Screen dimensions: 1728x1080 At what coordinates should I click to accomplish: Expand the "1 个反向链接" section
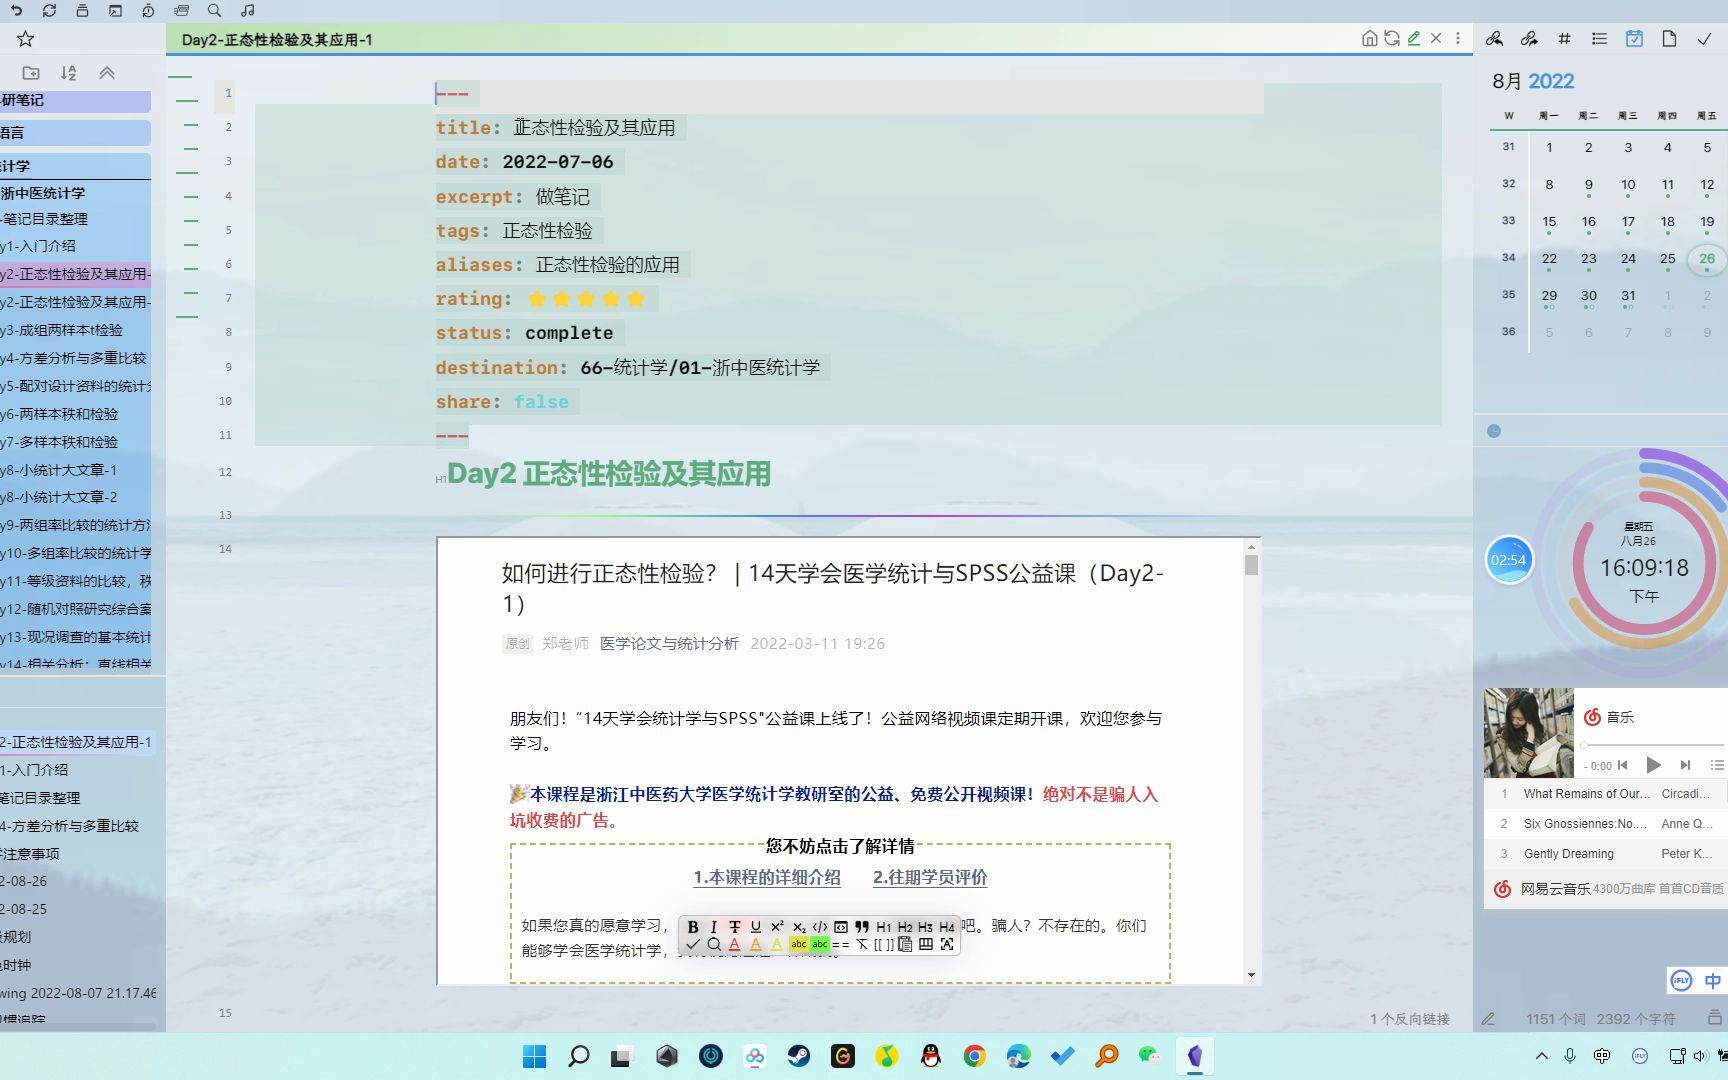[x=1410, y=1019]
